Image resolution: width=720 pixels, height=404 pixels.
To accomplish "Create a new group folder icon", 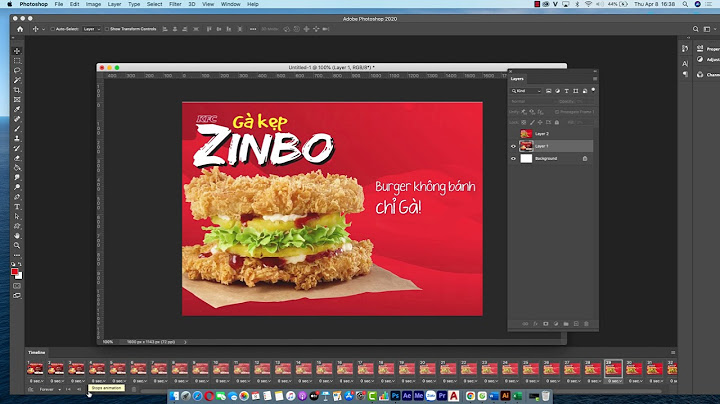I will pyautogui.click(x=566, y=324).
